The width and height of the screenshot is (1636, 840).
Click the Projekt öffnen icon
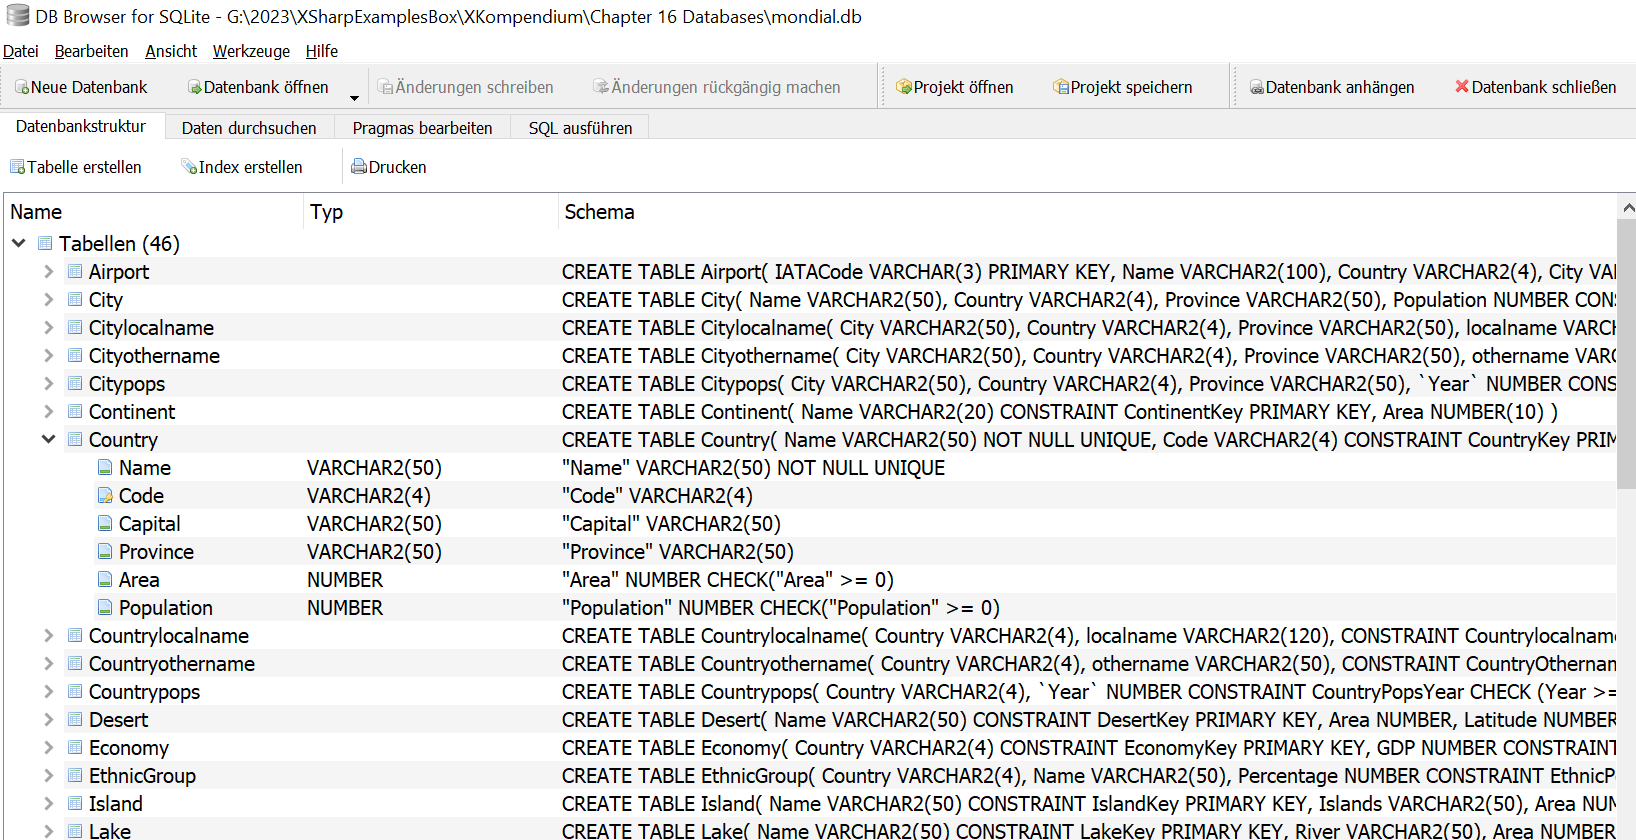point(904,88)
